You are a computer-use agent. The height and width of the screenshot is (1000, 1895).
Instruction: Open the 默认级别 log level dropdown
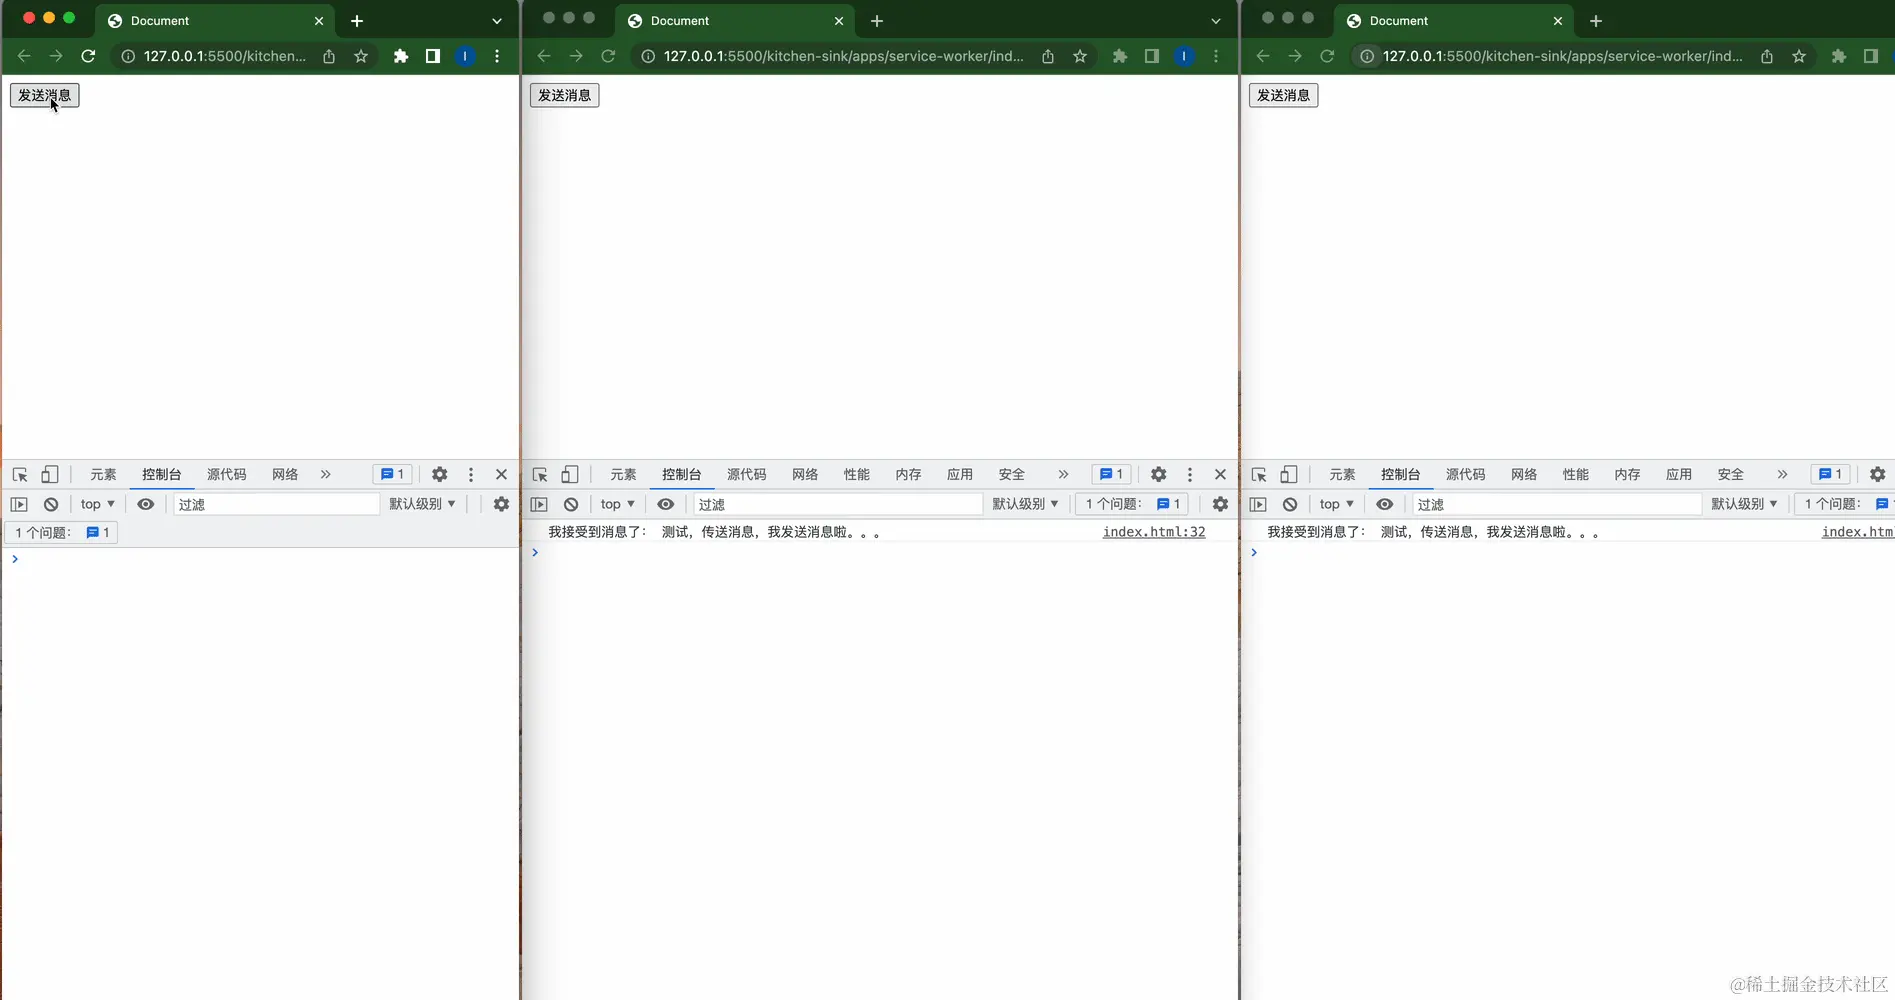point(421,504)
